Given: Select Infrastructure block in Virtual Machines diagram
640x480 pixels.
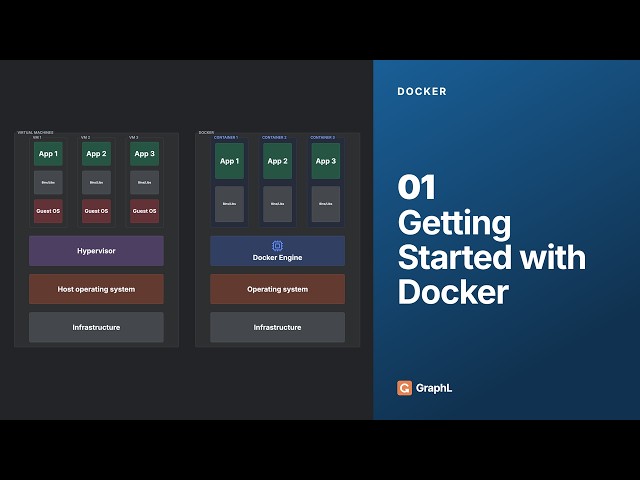Looking at the screenshot, I should [96, 327].
